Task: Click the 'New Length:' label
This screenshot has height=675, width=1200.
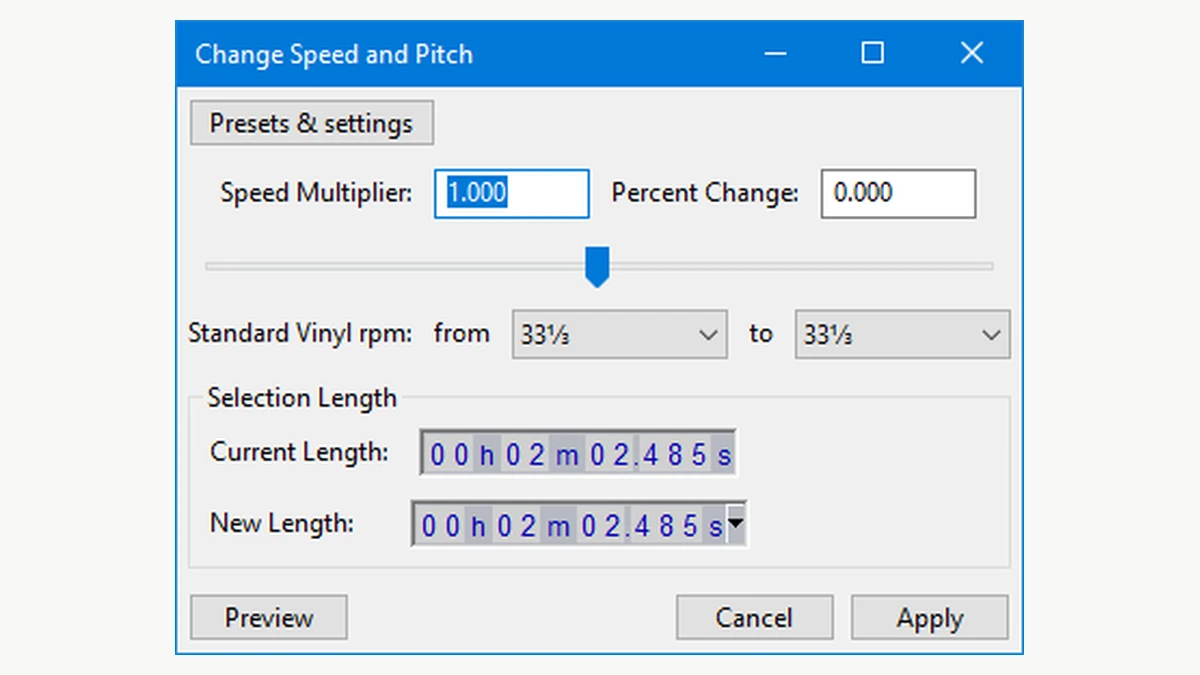Action: 282,522
